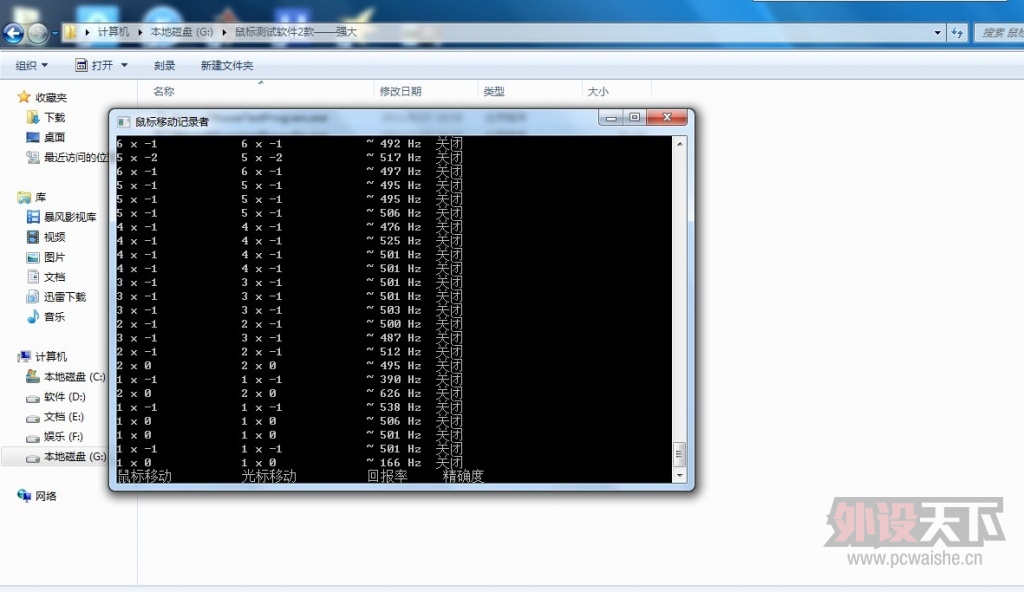Click the search box in Explorer
Image resolution: width=1024 pixels, height=592 pixels.
pos(999,33)
